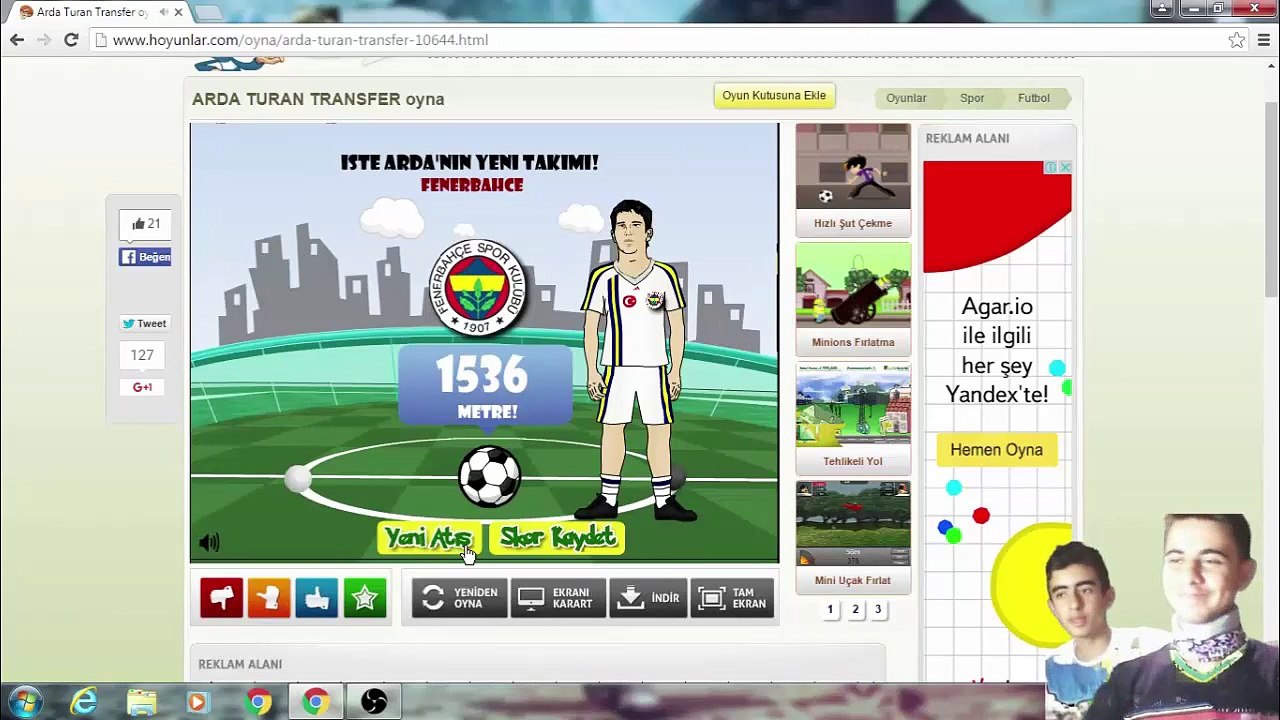
Task: Open the Futbol breadcrumb link
Action: tap(1034, 98)
